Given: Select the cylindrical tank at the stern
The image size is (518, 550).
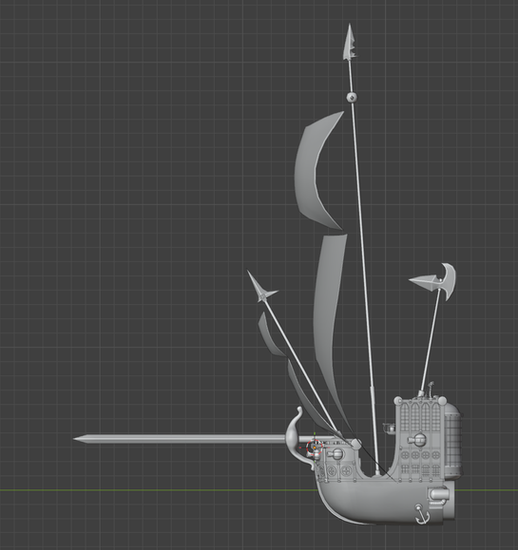Looking at the screenshot, I should pyautogui.click(x=454, y=440).
